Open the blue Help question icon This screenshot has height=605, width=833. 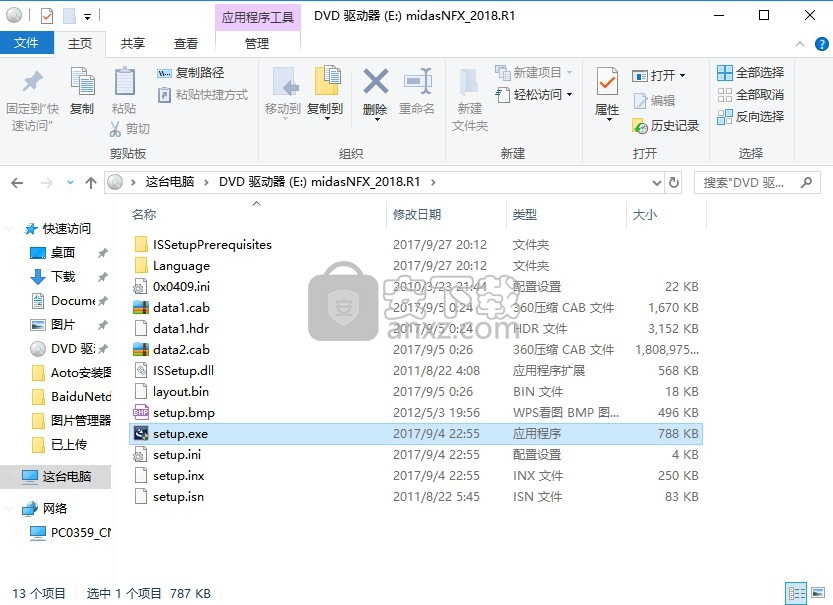[821, 44]
